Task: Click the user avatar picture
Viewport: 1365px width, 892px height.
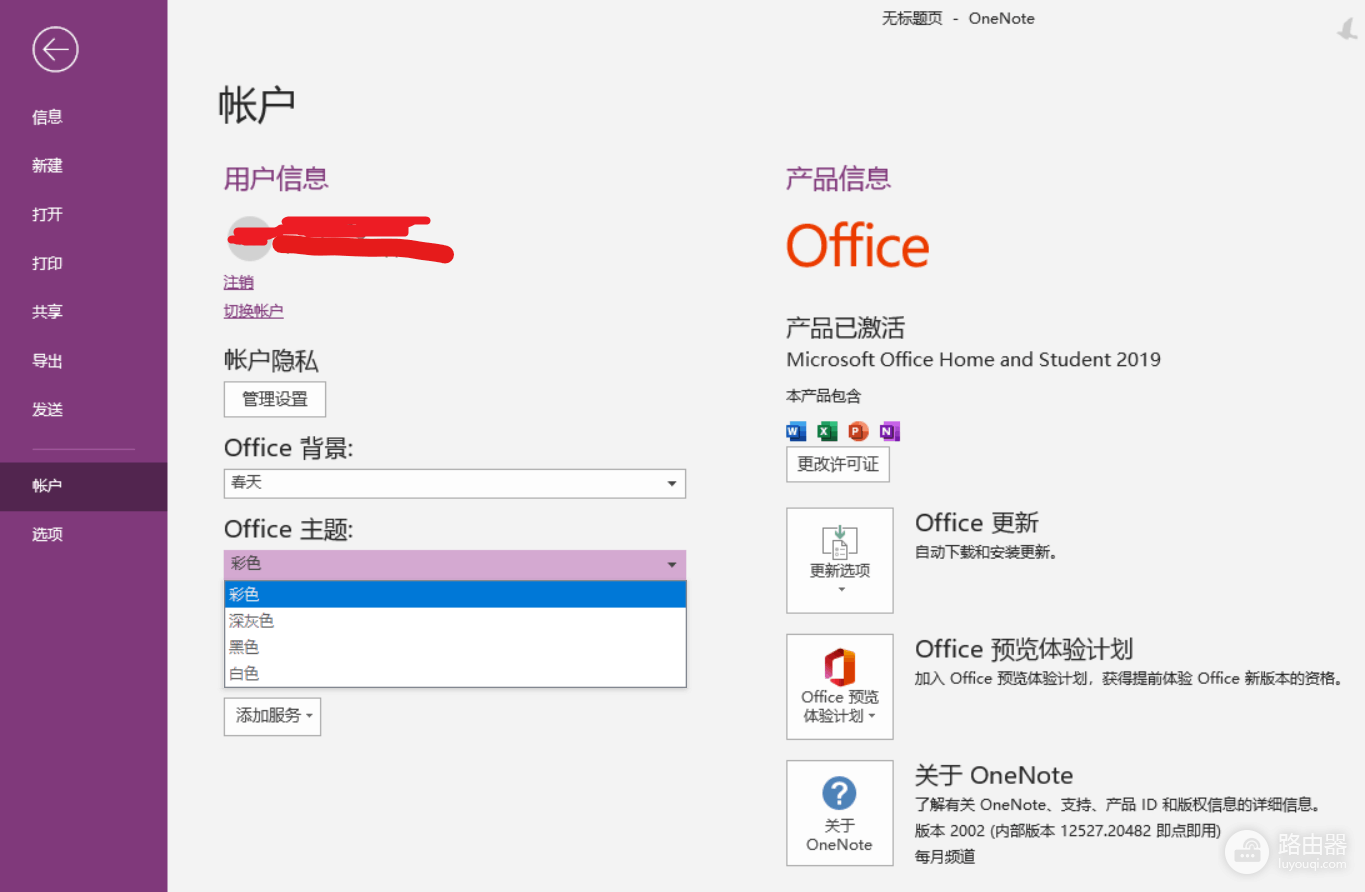Action: (249, 239)
